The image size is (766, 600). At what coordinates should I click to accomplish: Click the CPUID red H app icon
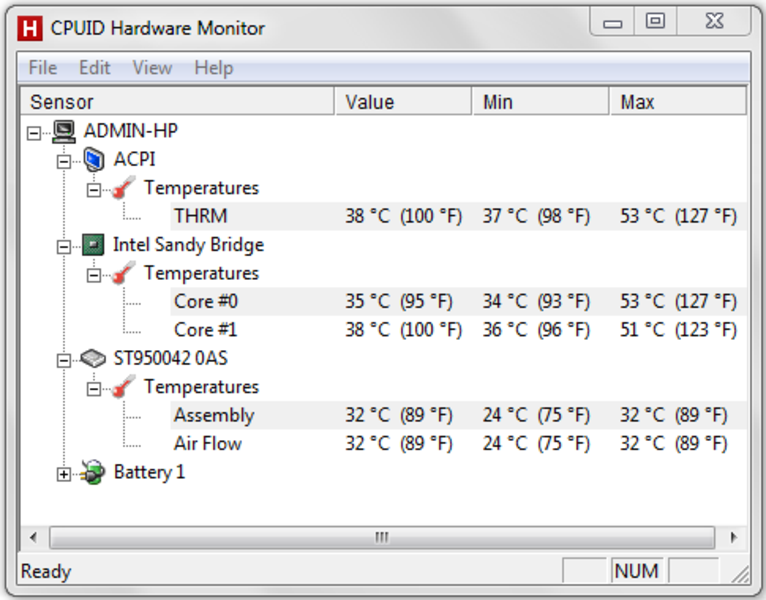point(29,28)
